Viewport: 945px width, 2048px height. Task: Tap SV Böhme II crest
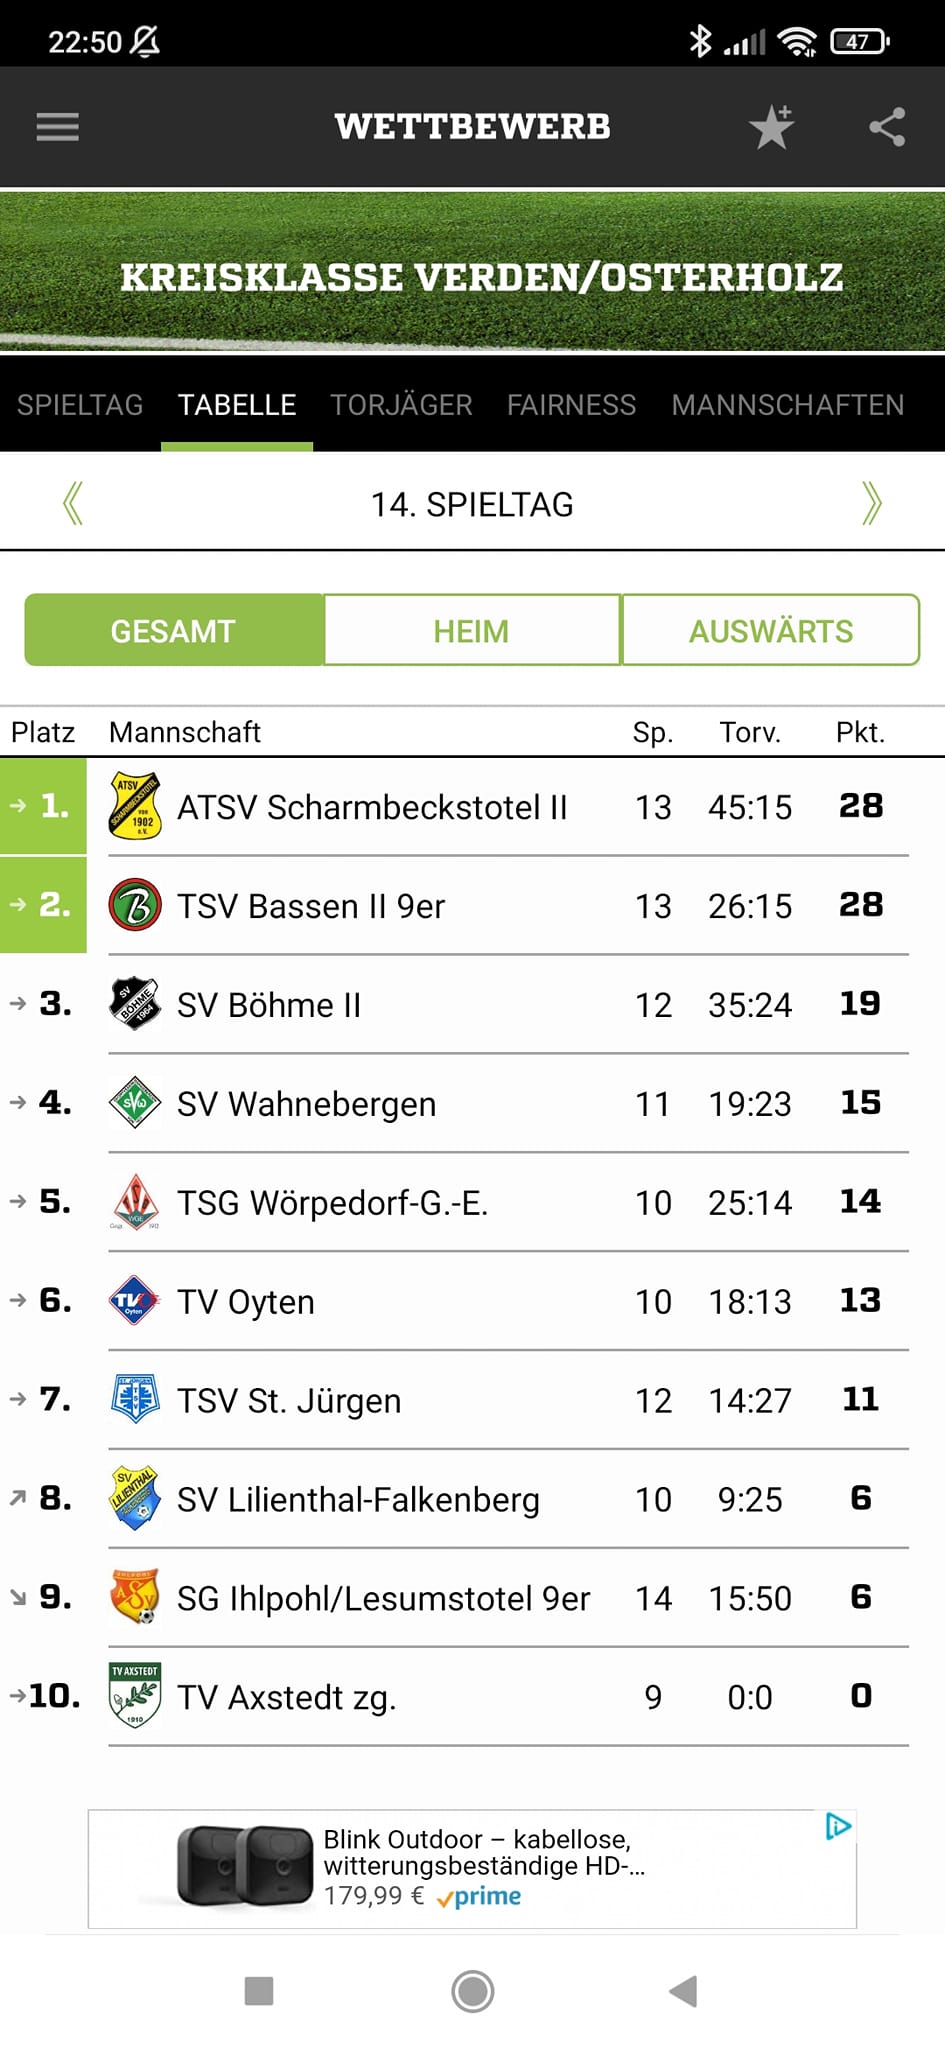135,1004
